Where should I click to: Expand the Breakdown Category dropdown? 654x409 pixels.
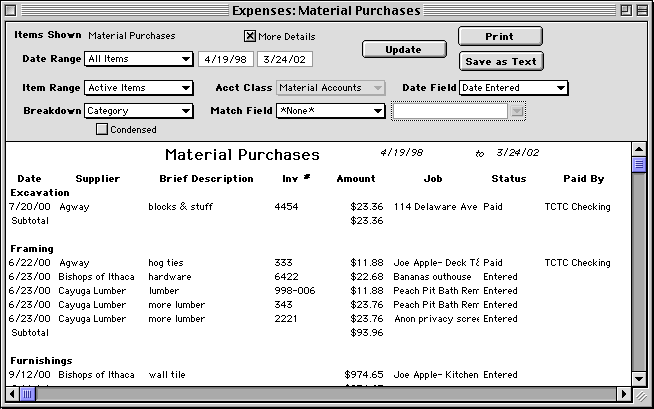[139, 110]
